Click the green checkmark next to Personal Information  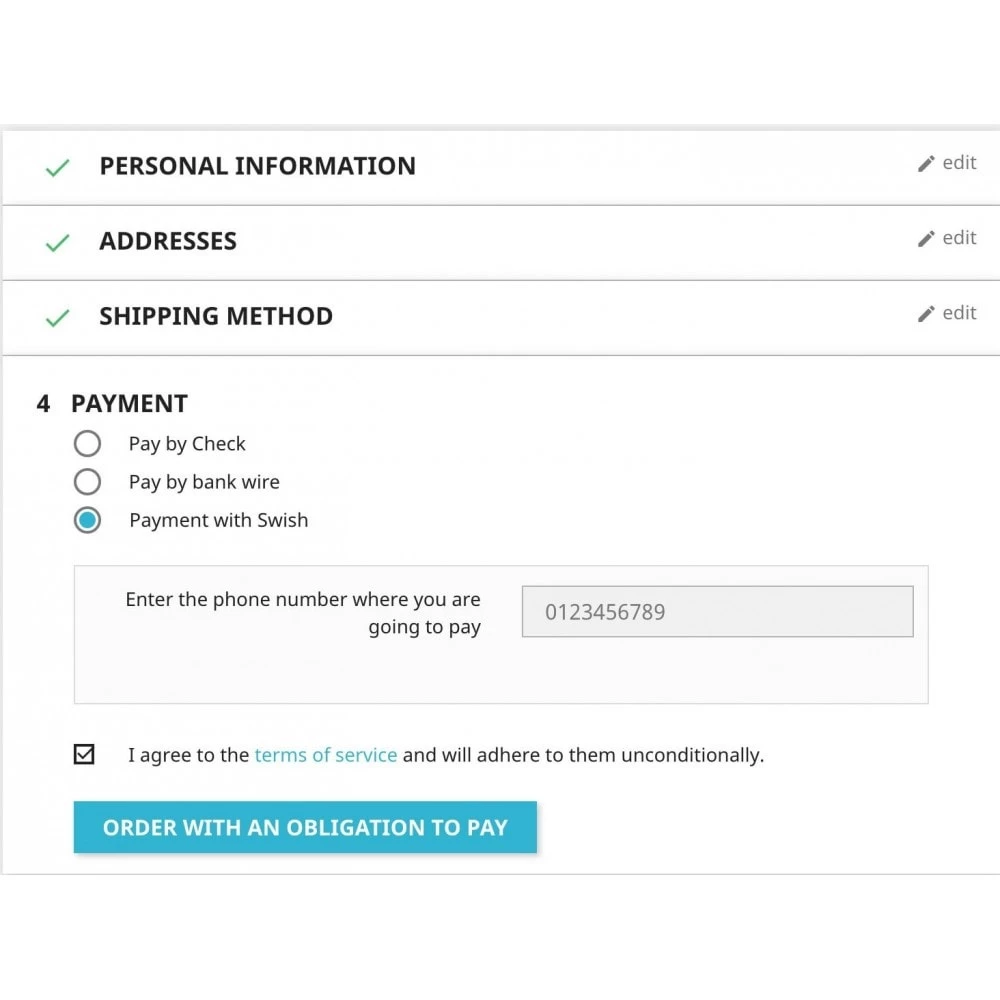coord(57,168)
